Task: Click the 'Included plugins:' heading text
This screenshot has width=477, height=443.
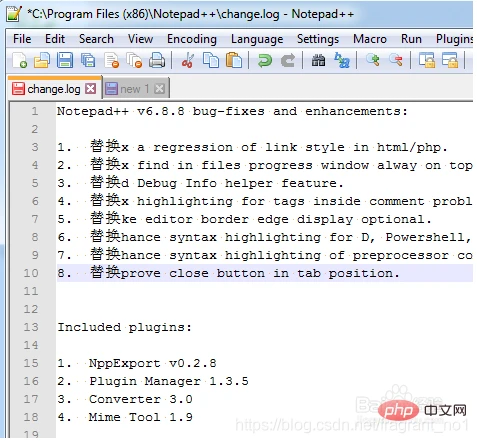Action: tap(125, 327)
